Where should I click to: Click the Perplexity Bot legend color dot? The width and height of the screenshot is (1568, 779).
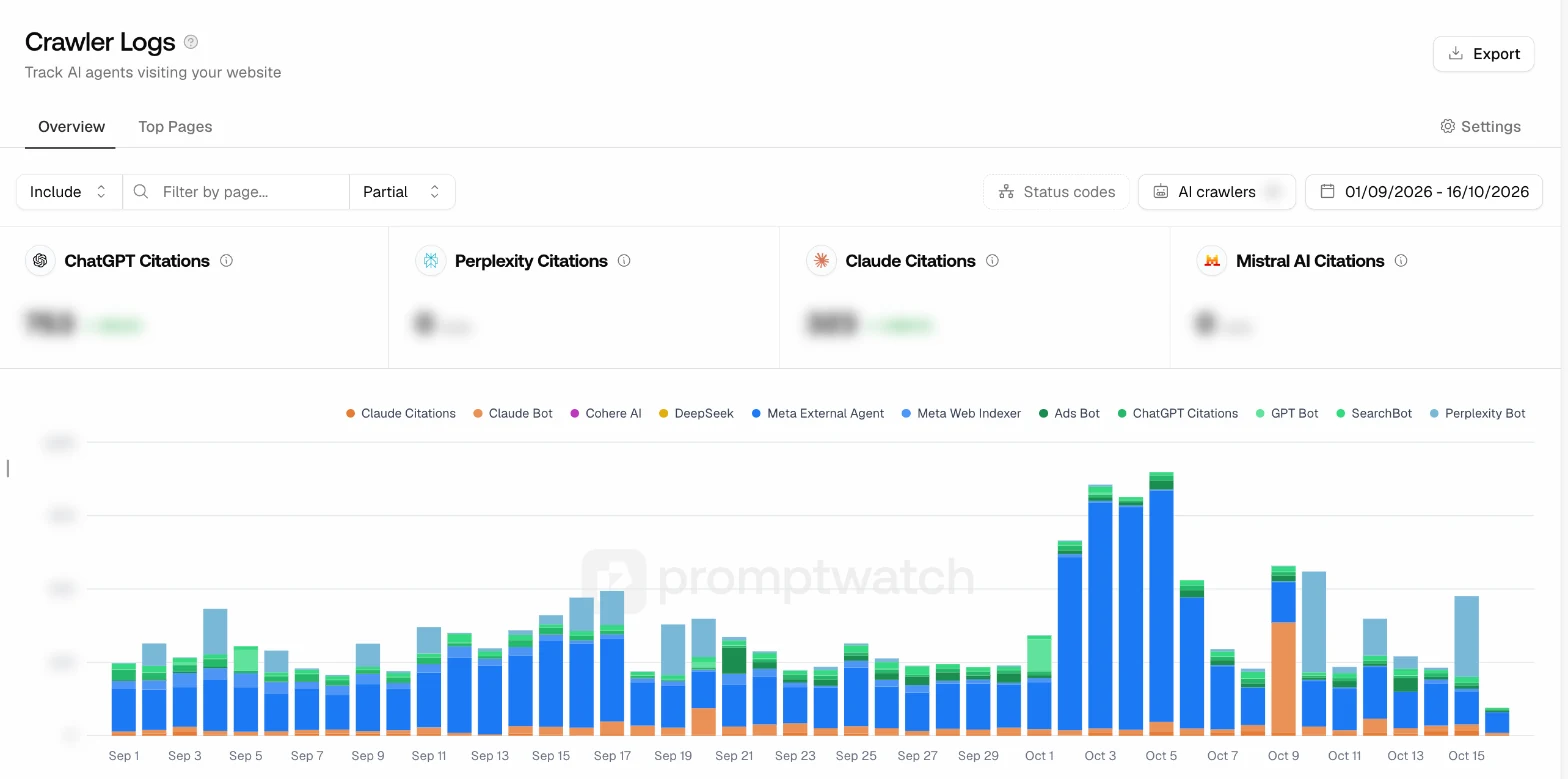coord(1435,413)
